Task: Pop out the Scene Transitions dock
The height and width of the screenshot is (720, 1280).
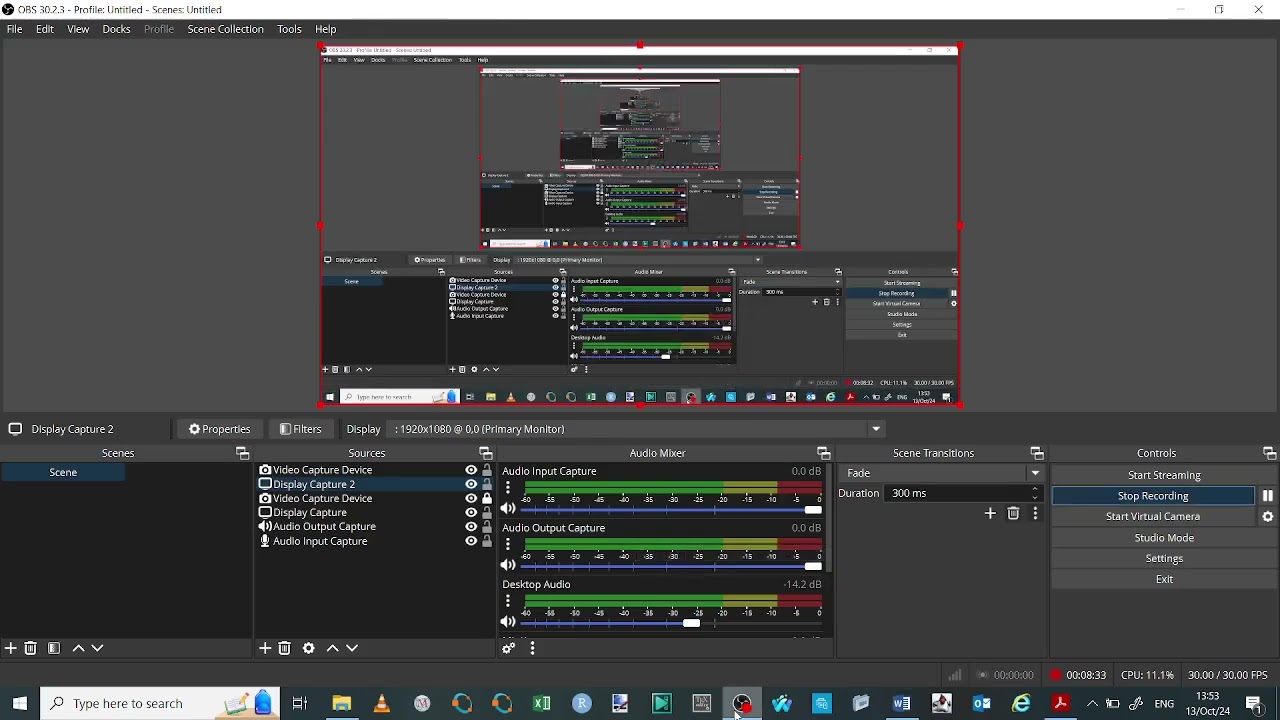Action: tap(1037, 454)
